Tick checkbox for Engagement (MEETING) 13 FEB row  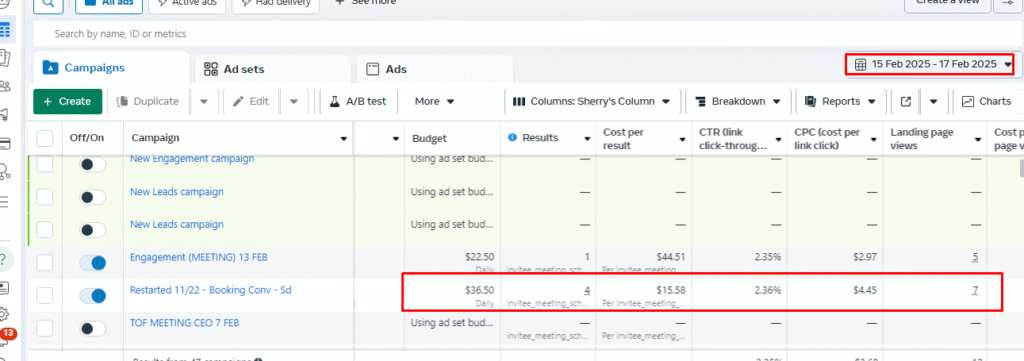click(x=44, y=263)
